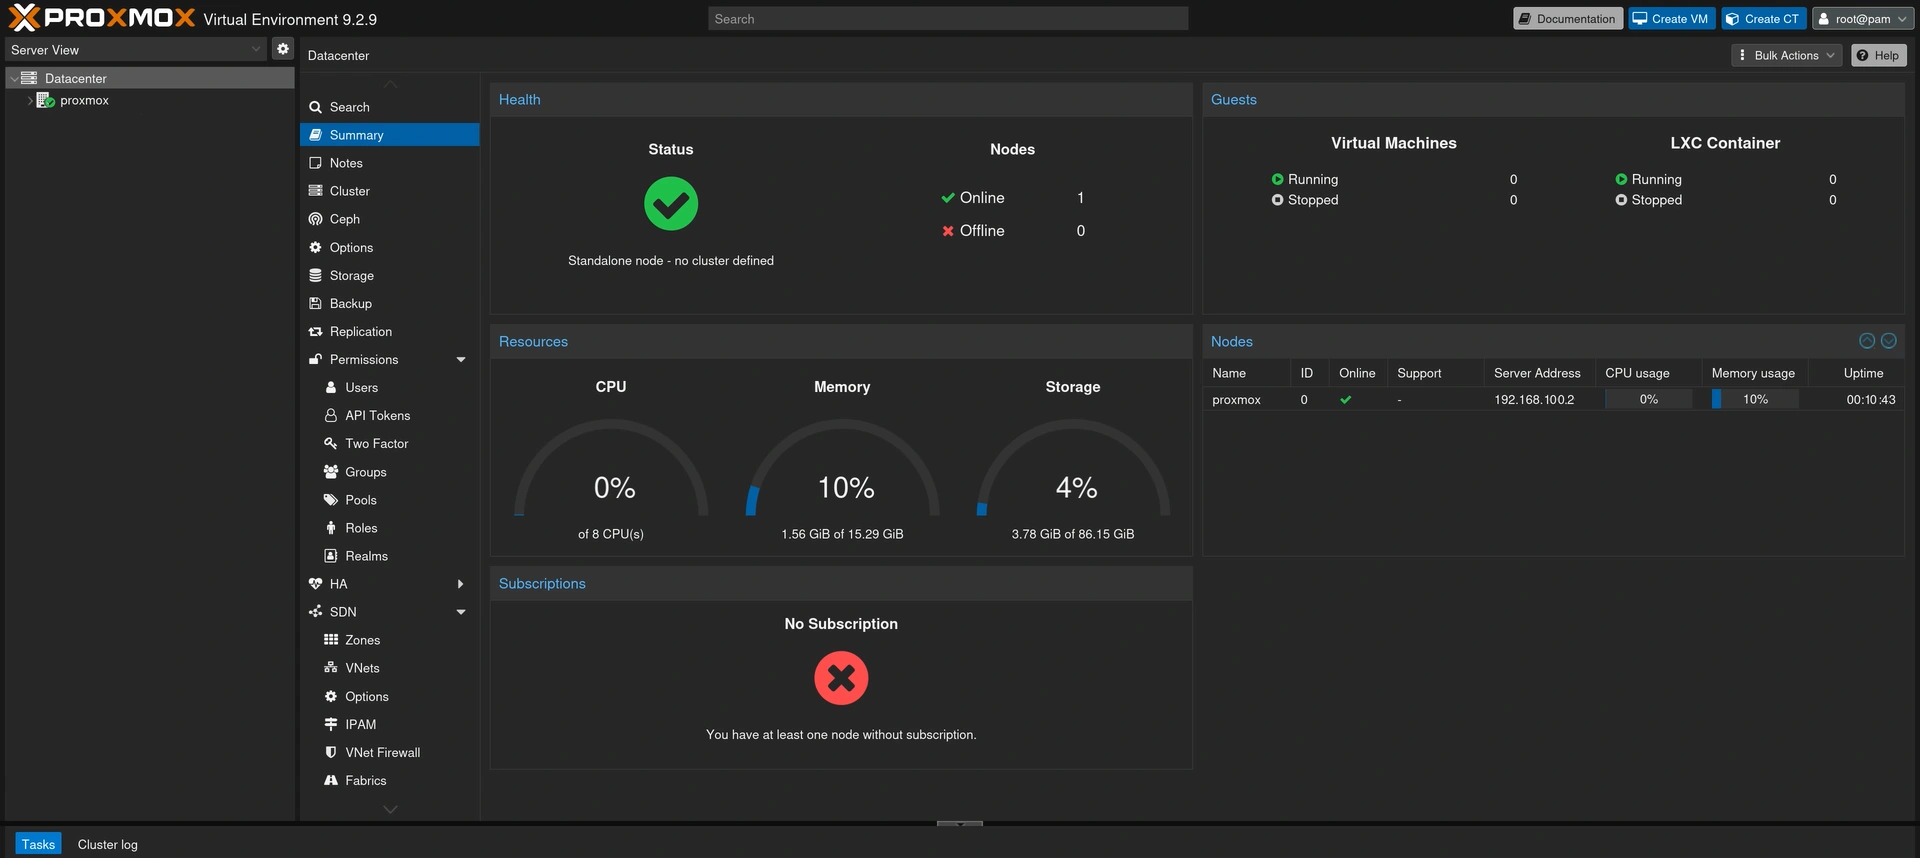Click the Groups people icon

coord(331,471)
